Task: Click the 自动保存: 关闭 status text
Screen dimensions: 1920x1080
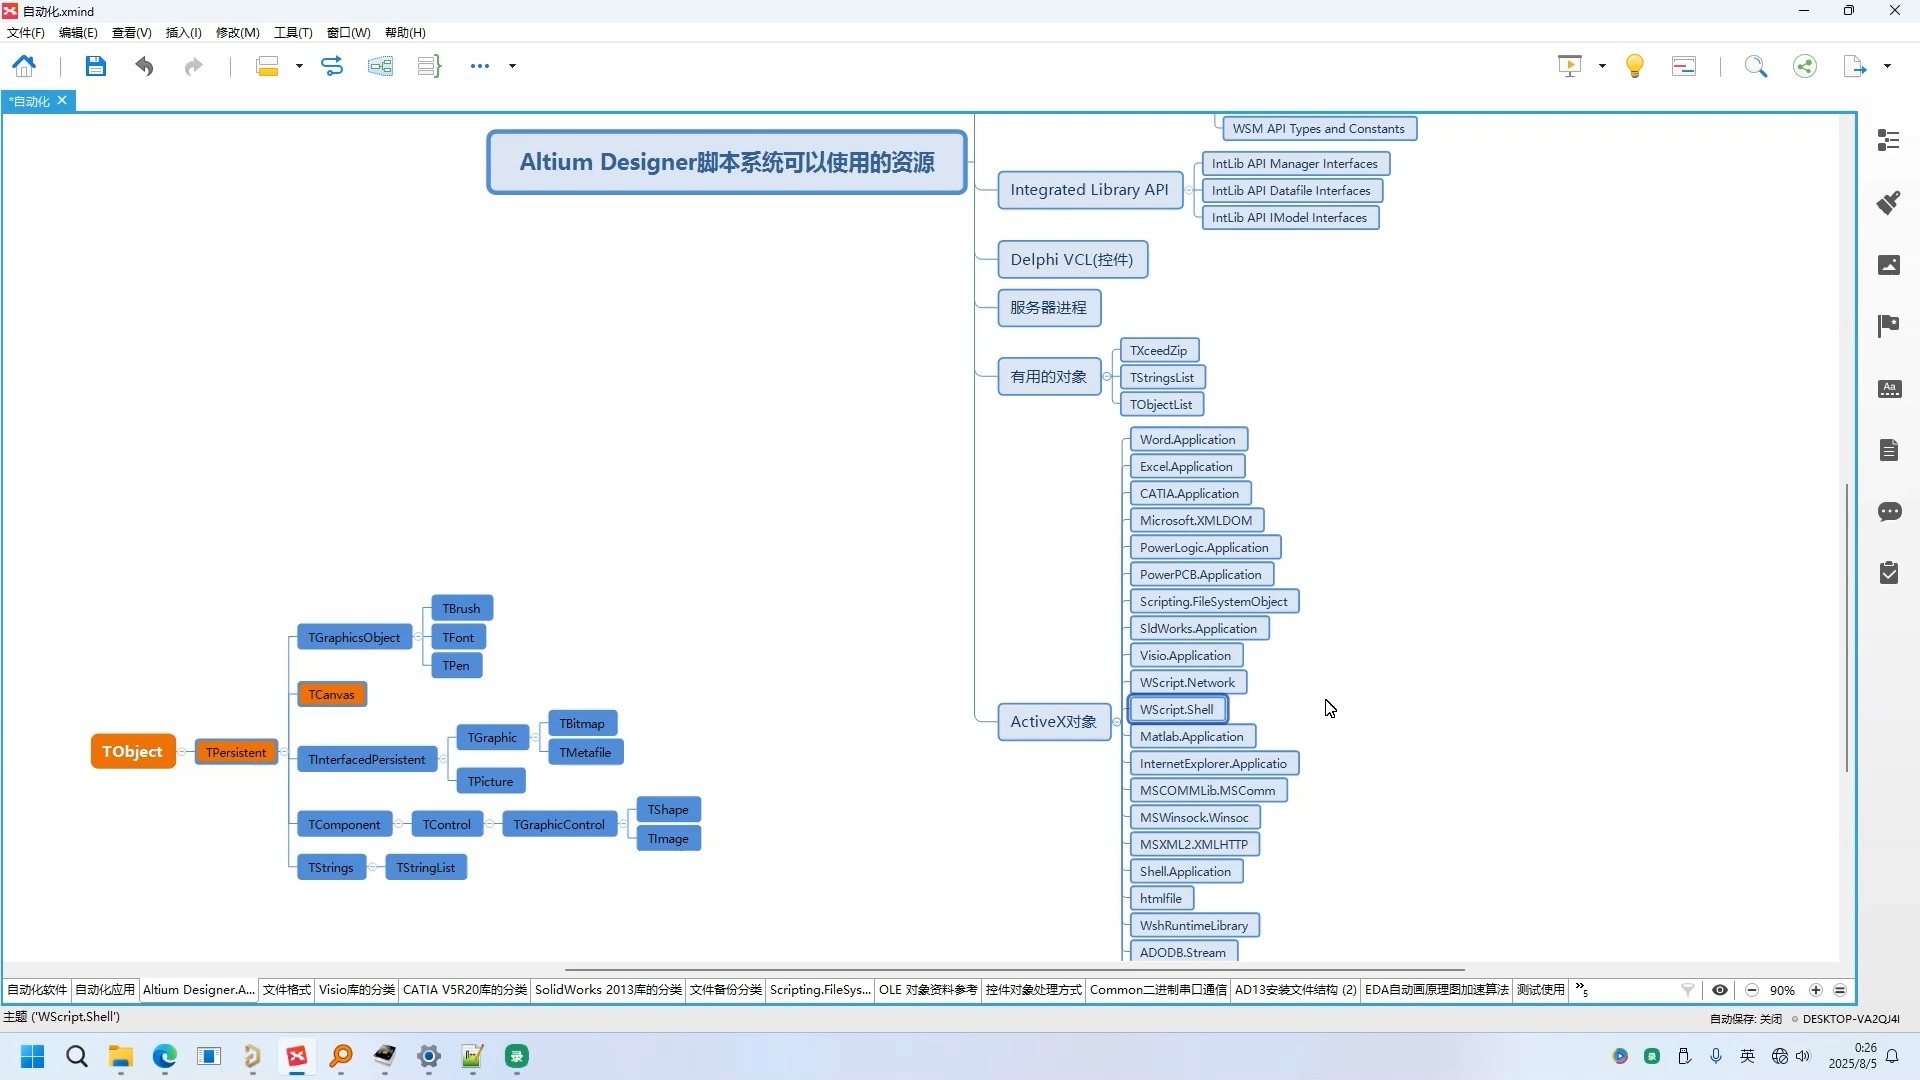Action: pyautogui.click(x=1745, y=1019)
